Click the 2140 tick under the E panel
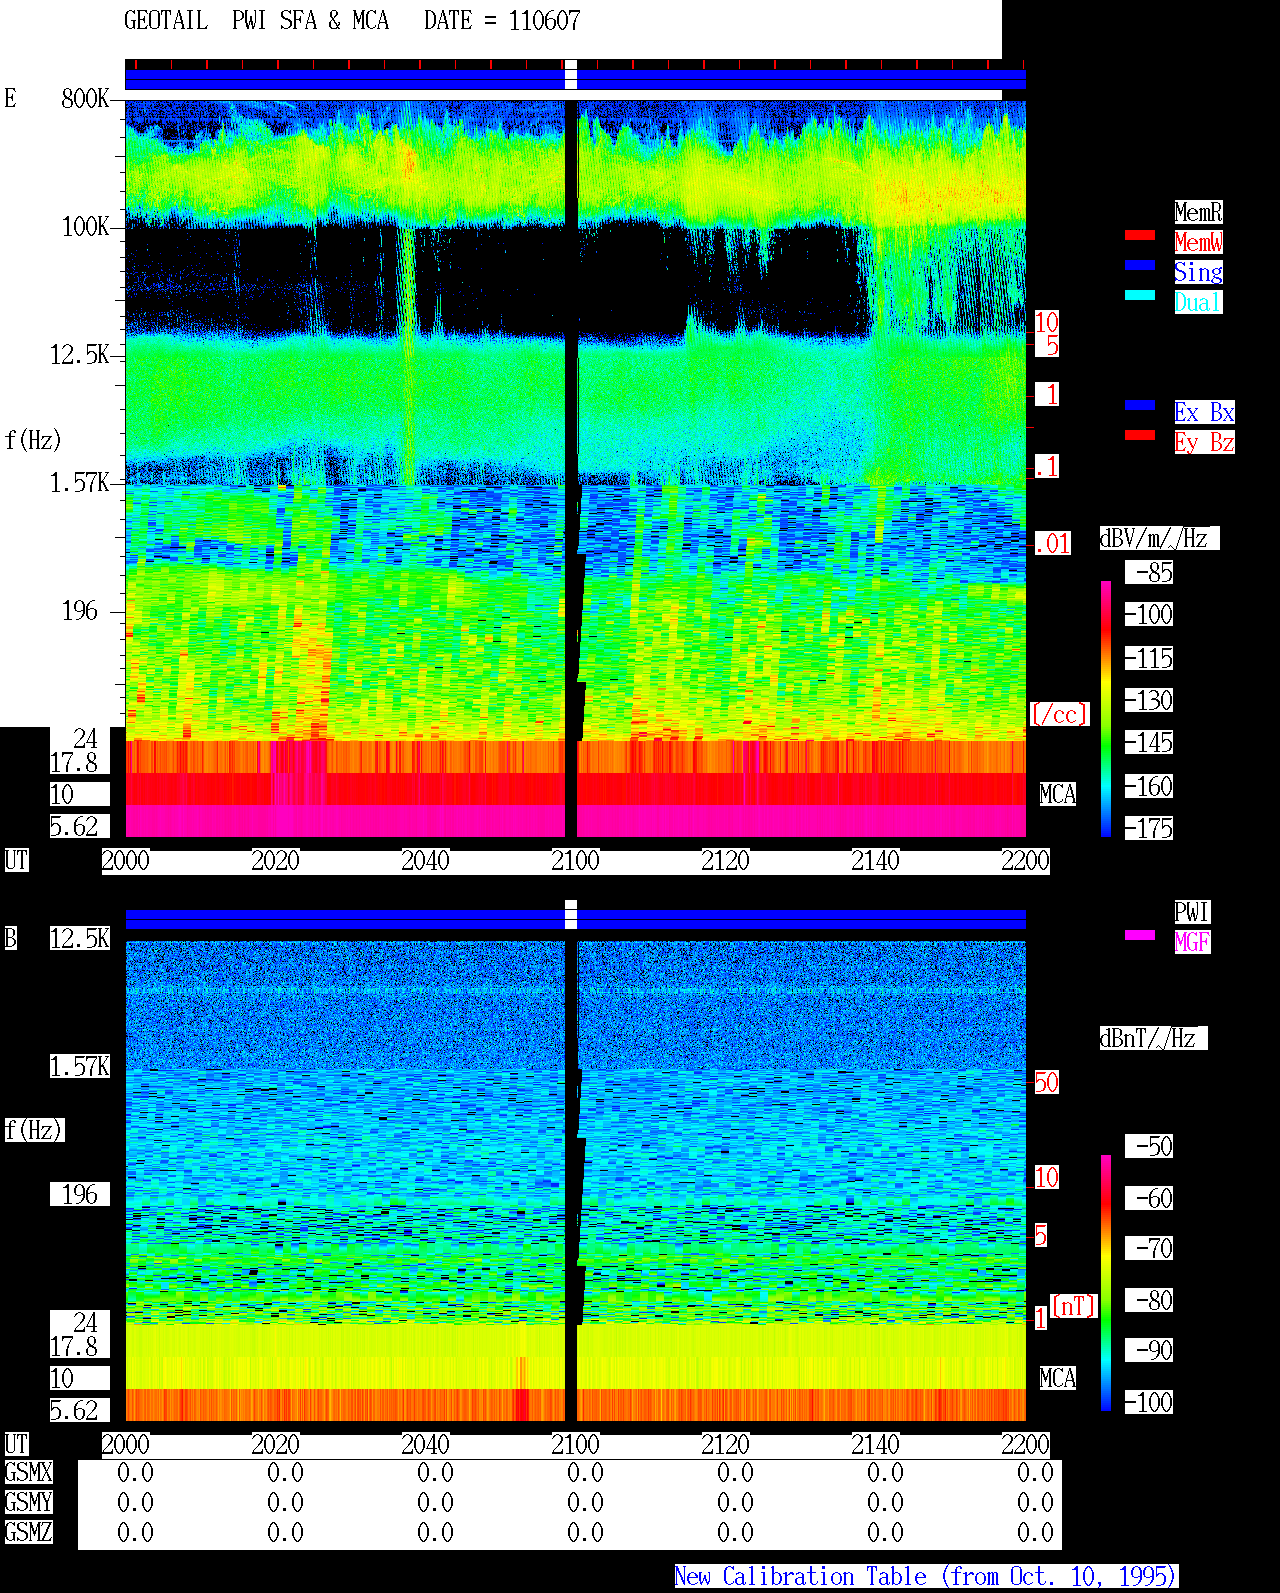Screen dimensions: 1280x1593 pyautogui.click(x=875, y=860)
